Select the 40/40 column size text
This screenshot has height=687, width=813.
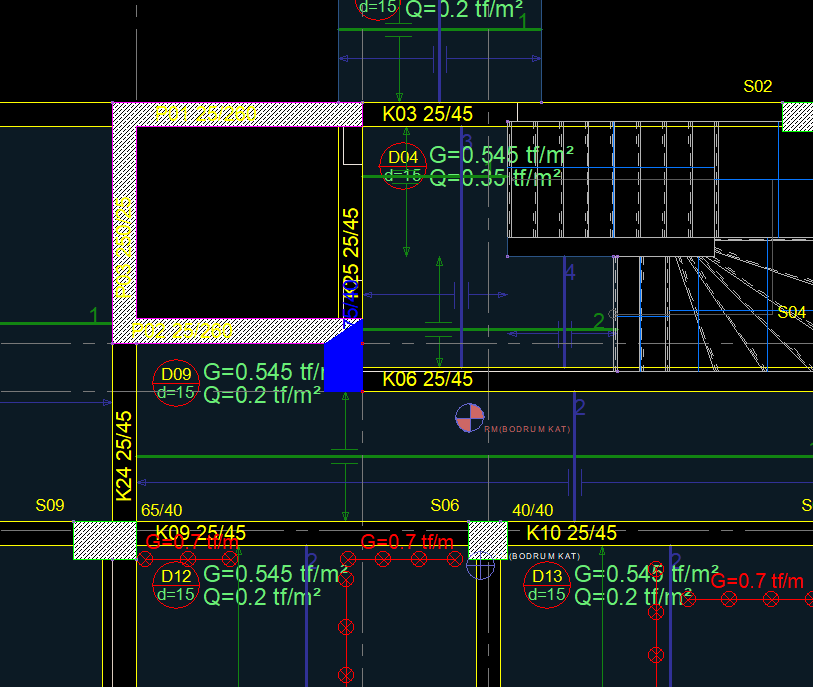click(x=532, y=510)
